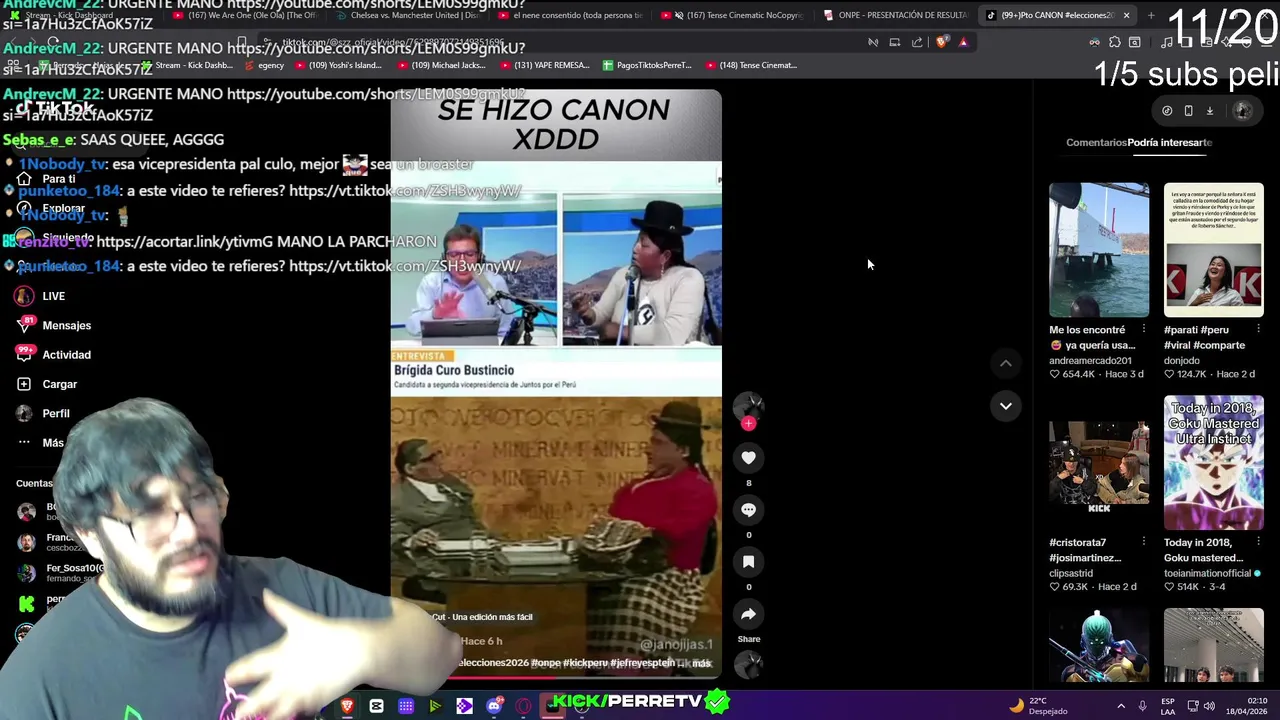
Task: Open profile avatar in top right pill
Action: click(1243, 111)
